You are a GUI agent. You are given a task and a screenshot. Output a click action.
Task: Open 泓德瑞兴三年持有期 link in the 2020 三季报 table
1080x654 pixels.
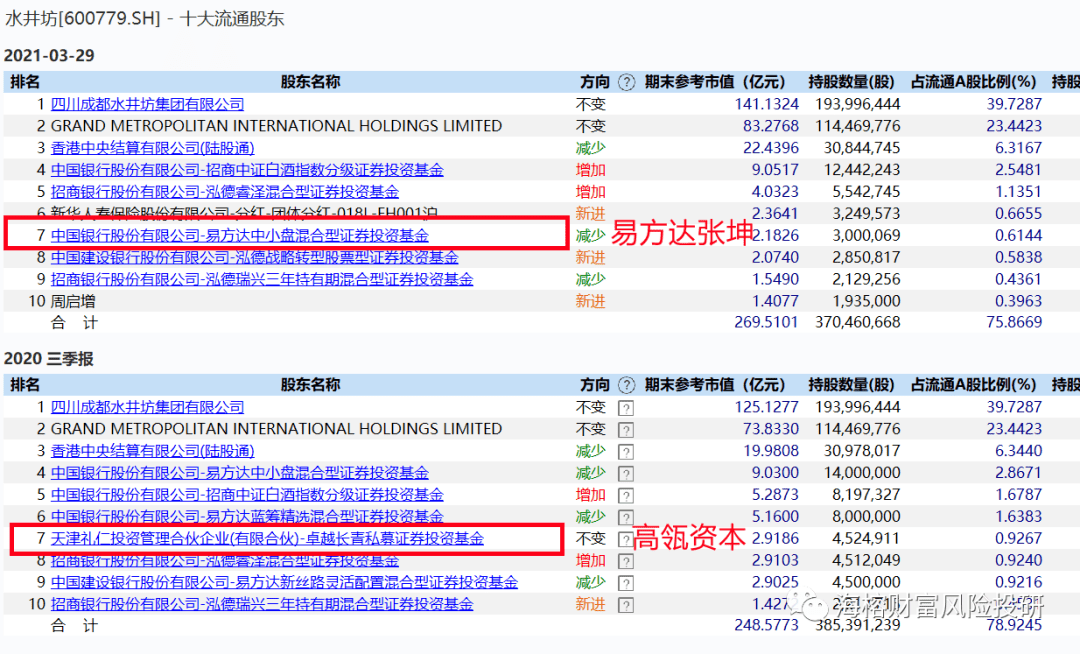coord(262,605)
